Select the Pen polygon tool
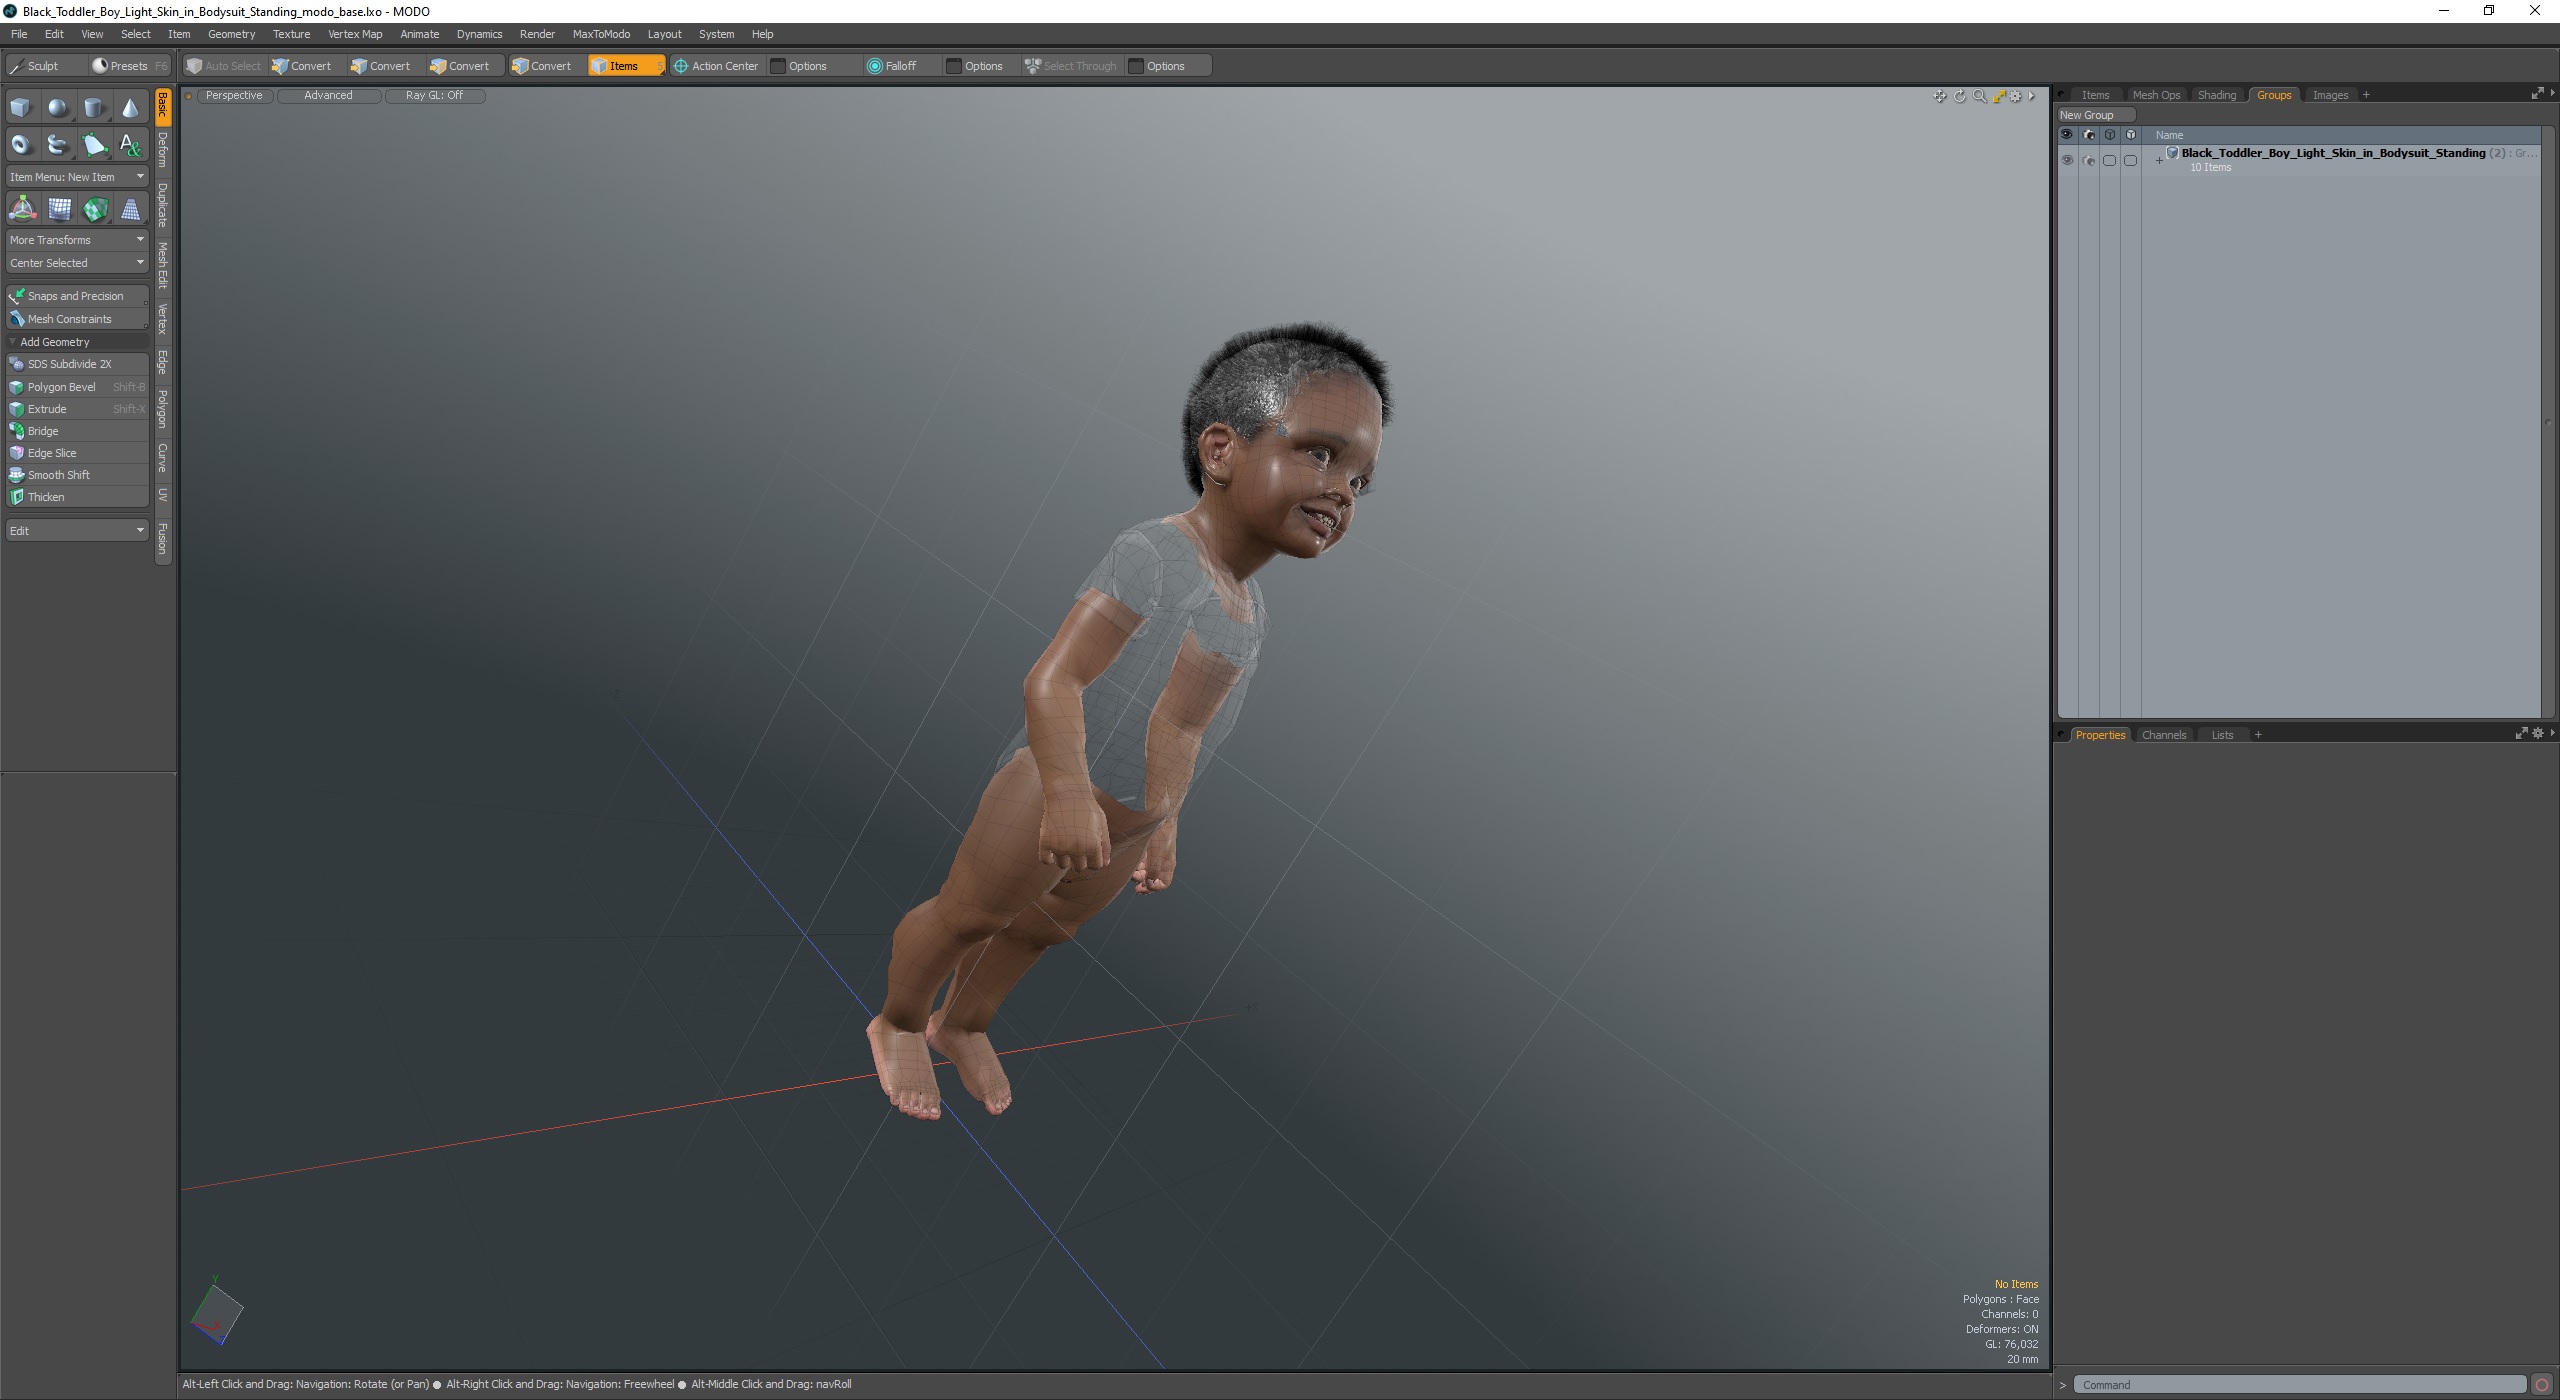 (94, 145)
